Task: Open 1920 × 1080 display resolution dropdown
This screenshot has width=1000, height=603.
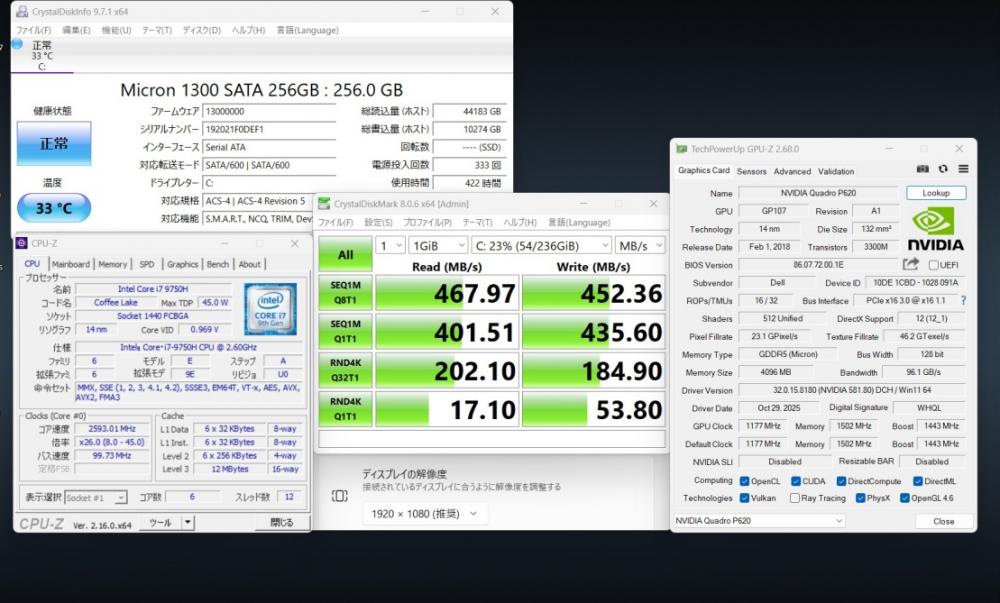Action: pos(425,514)
